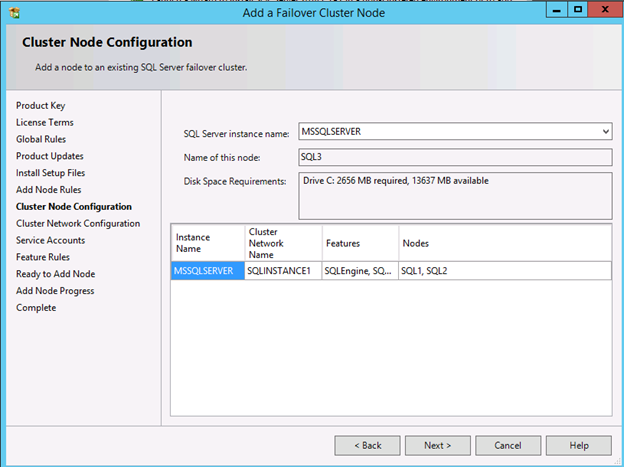The image size is (624, 467).
Task: Click the Back button
Action: click(x=367, y=445)
